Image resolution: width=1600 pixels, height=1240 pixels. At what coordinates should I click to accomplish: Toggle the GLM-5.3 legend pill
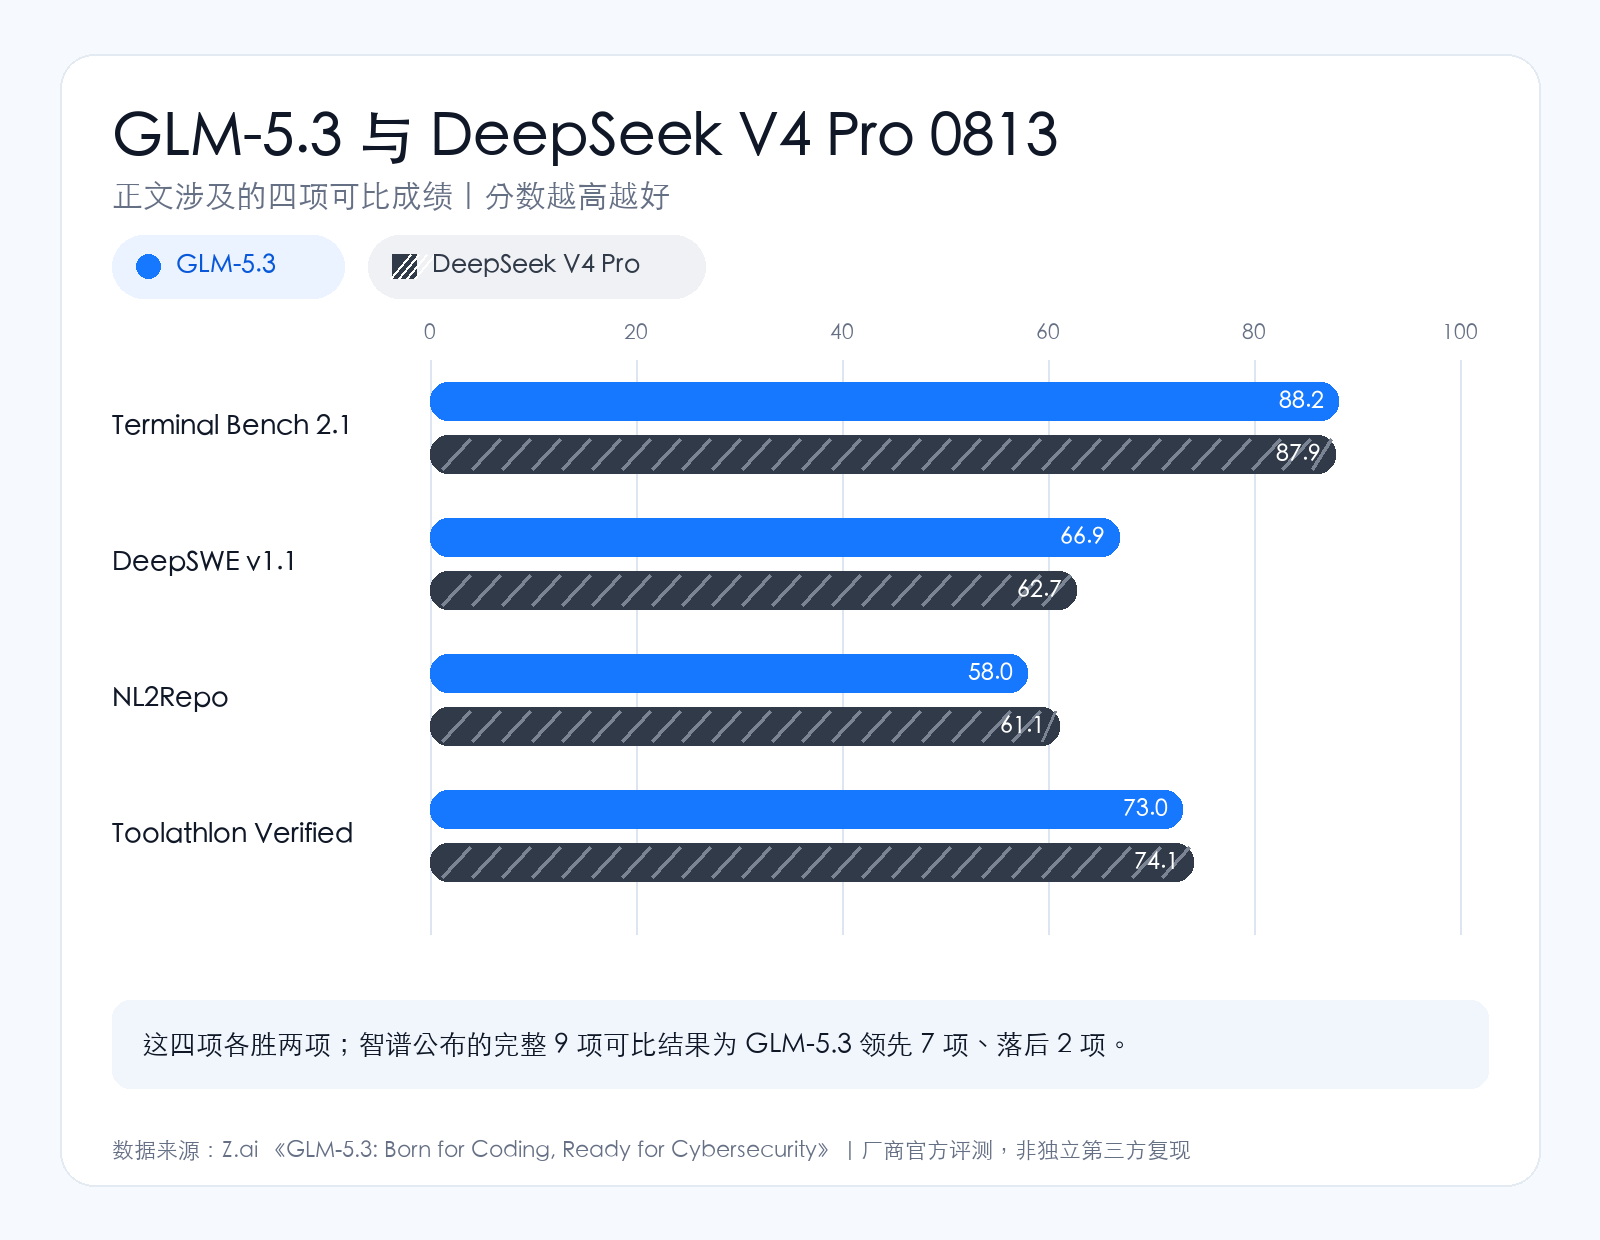(x=228, y=266)
